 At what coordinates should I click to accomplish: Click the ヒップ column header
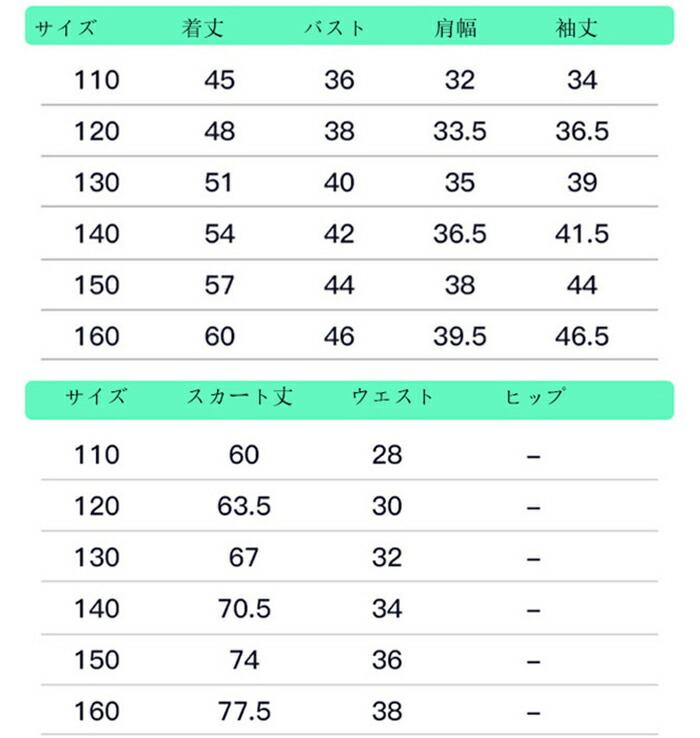point(535,396)
